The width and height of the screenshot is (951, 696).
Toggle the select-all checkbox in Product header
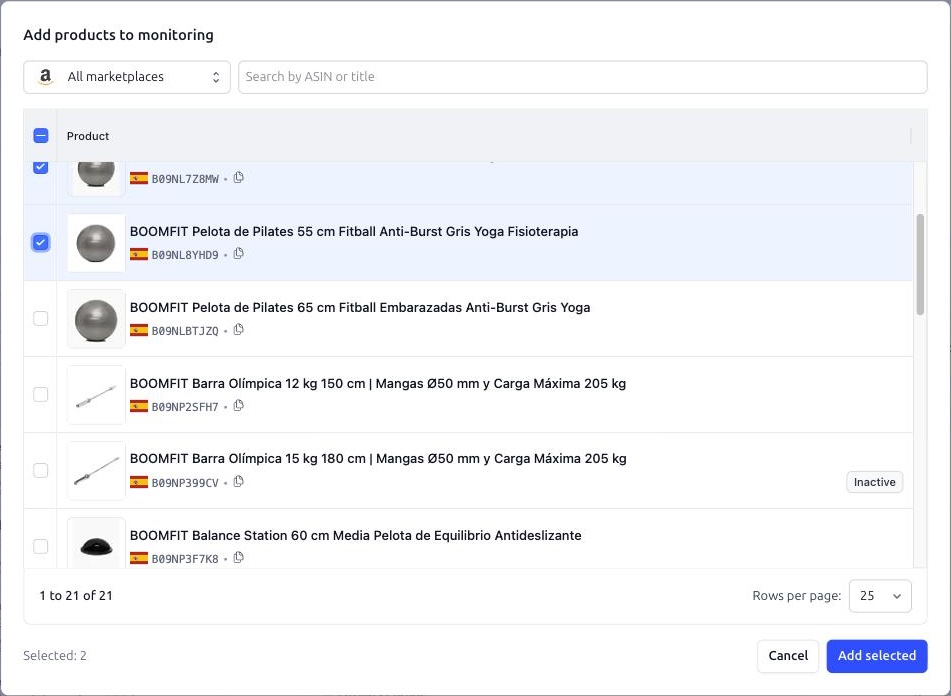point(41,136)
